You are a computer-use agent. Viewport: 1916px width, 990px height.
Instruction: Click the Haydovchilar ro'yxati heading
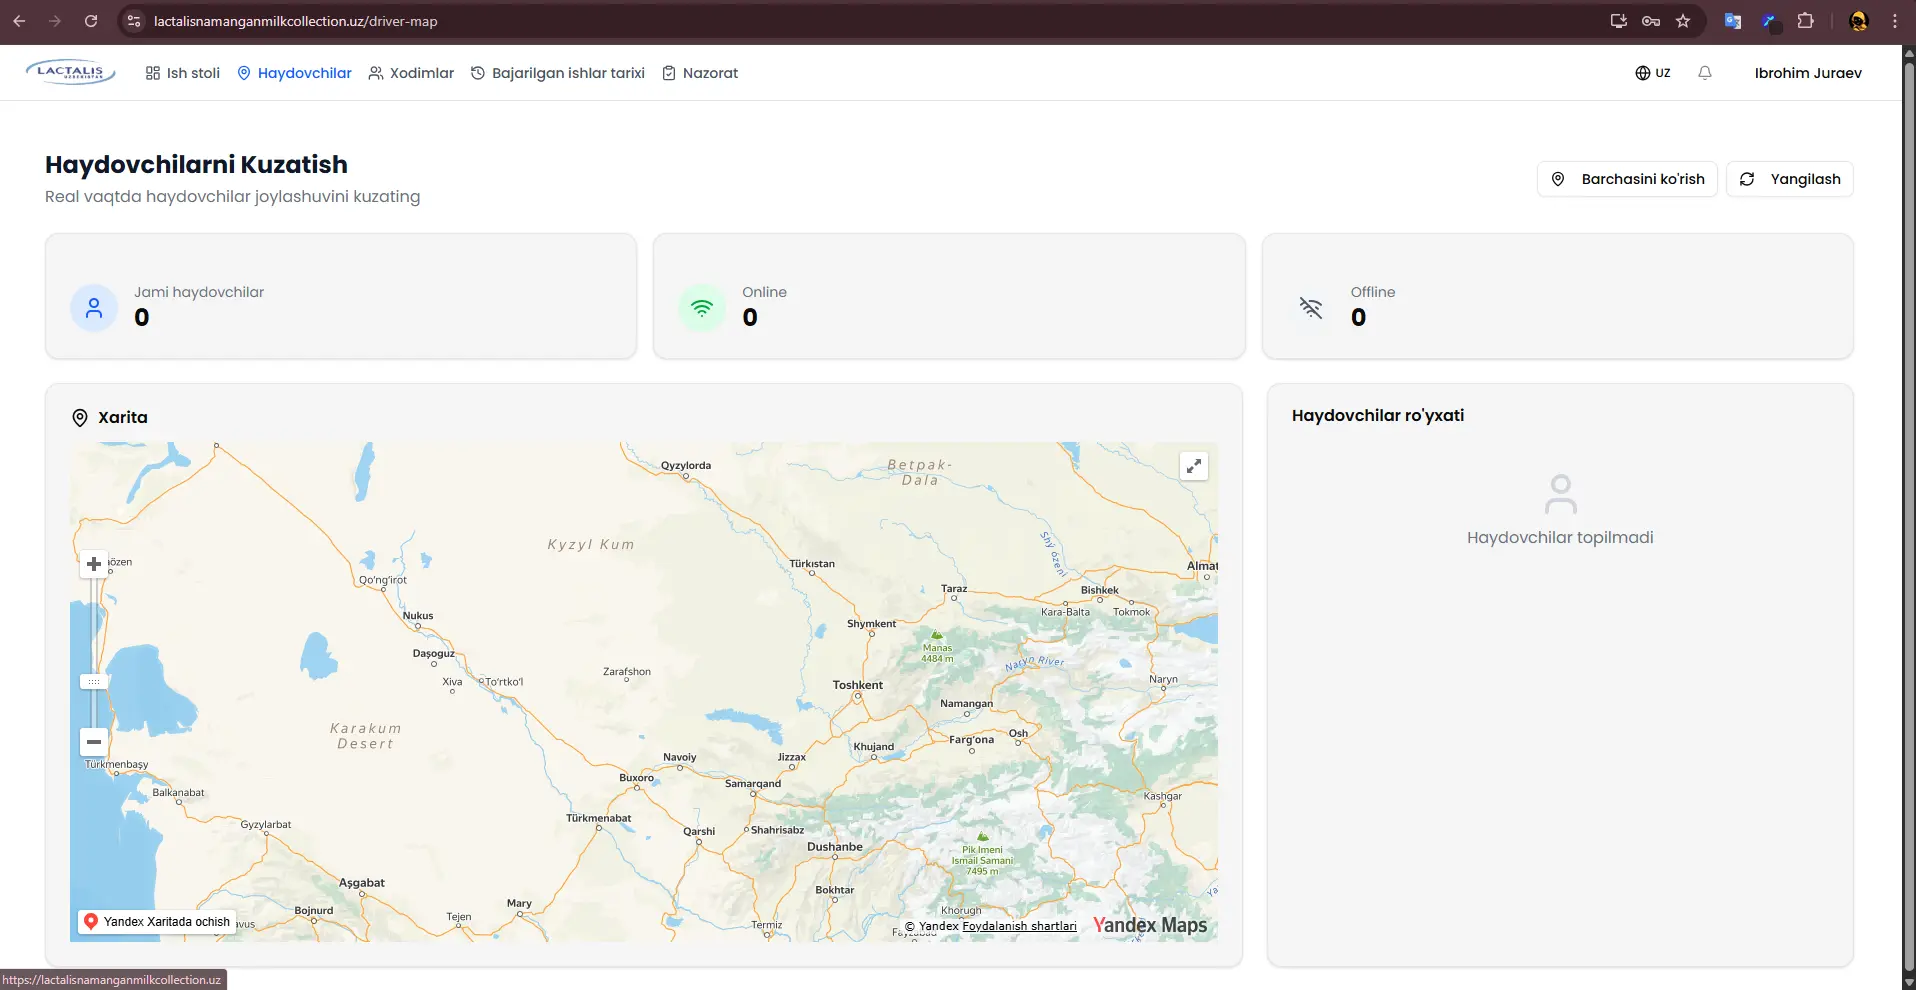pos(1378,416)
